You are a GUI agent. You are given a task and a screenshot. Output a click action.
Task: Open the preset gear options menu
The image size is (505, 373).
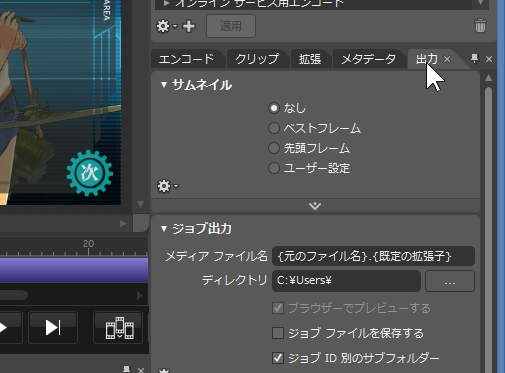point(166,26)
